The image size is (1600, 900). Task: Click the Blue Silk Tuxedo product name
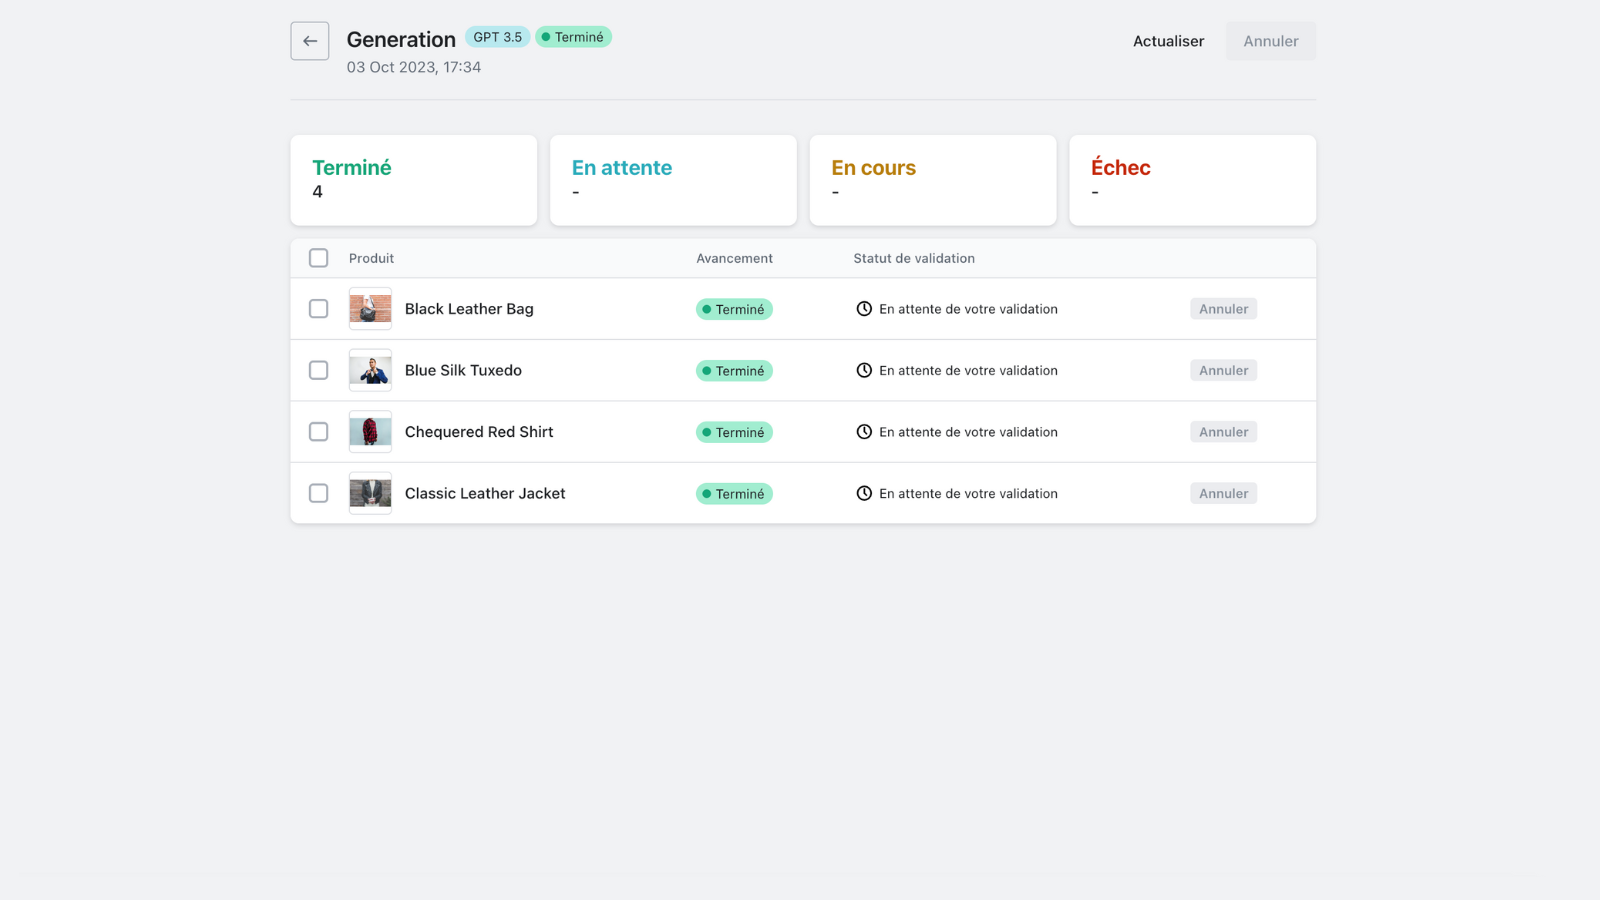(x=463, y=370)
